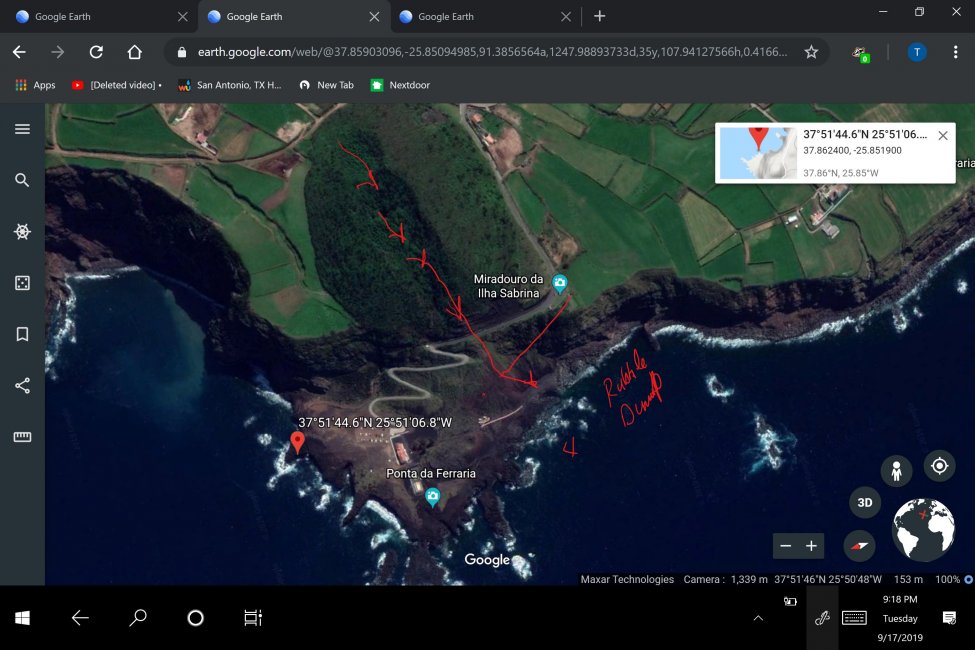Open the Action Center notifications
975x650 pixels.
point(949,618)
